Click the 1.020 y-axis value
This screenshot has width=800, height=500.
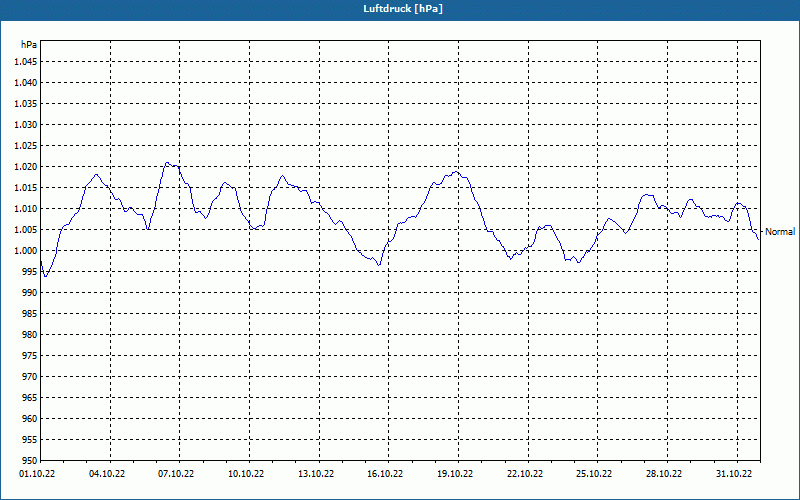pyautogui.click(x=26, y=166)
